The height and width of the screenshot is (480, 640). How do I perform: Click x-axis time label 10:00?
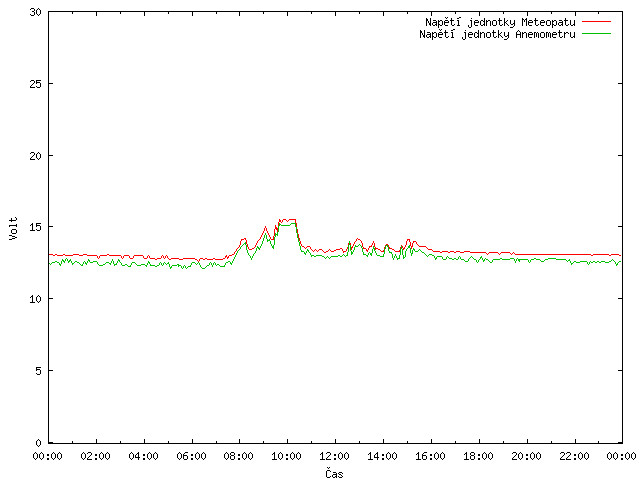pyautogui.click(x=287, y=456)
